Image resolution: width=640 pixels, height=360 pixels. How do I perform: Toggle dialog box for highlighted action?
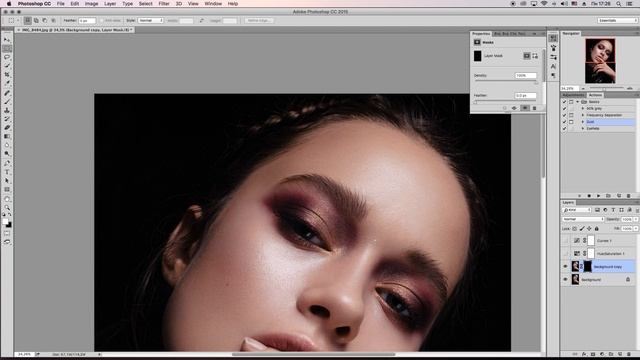coord(571,122)
